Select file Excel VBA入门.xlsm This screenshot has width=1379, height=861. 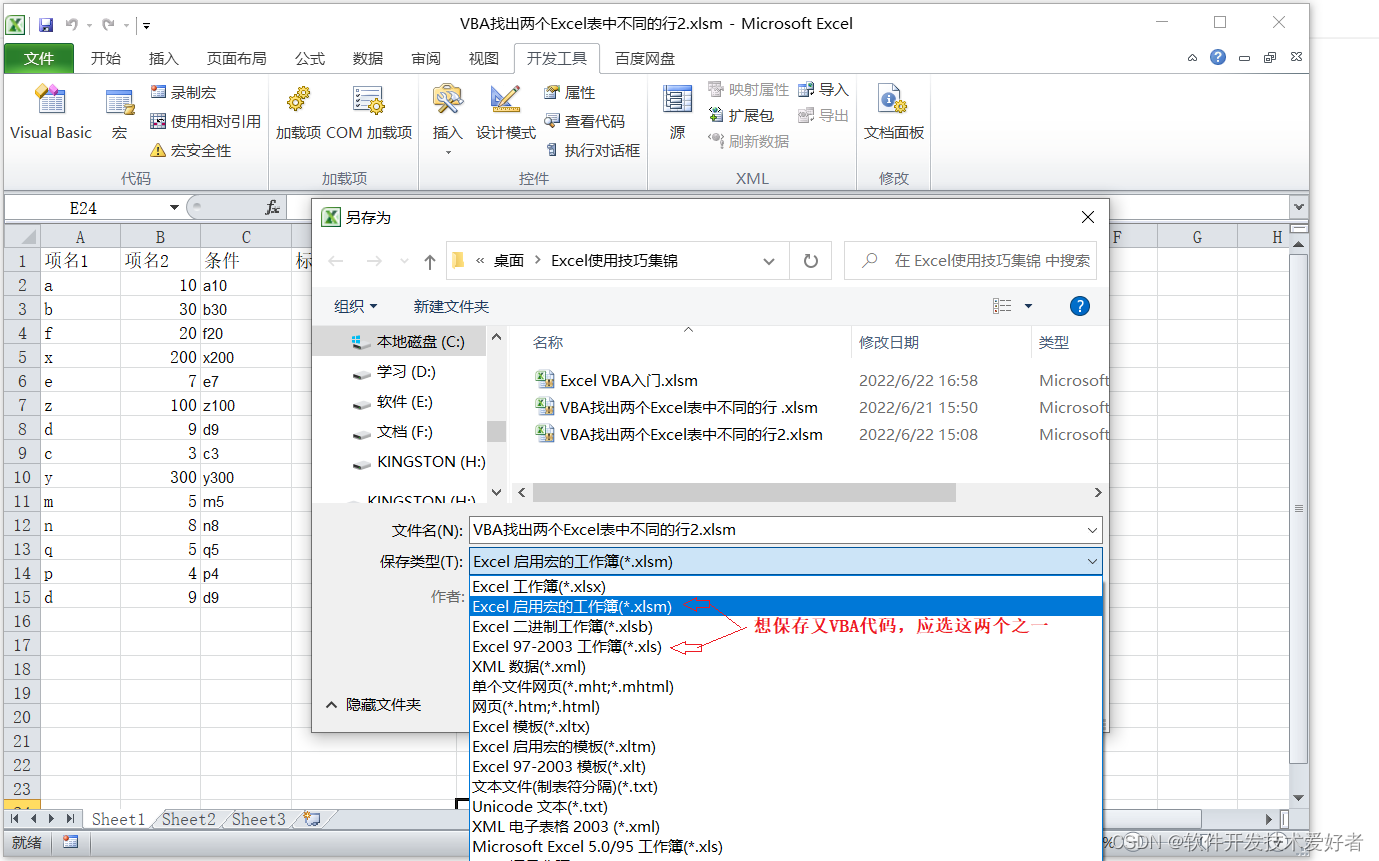click(616, 380)
